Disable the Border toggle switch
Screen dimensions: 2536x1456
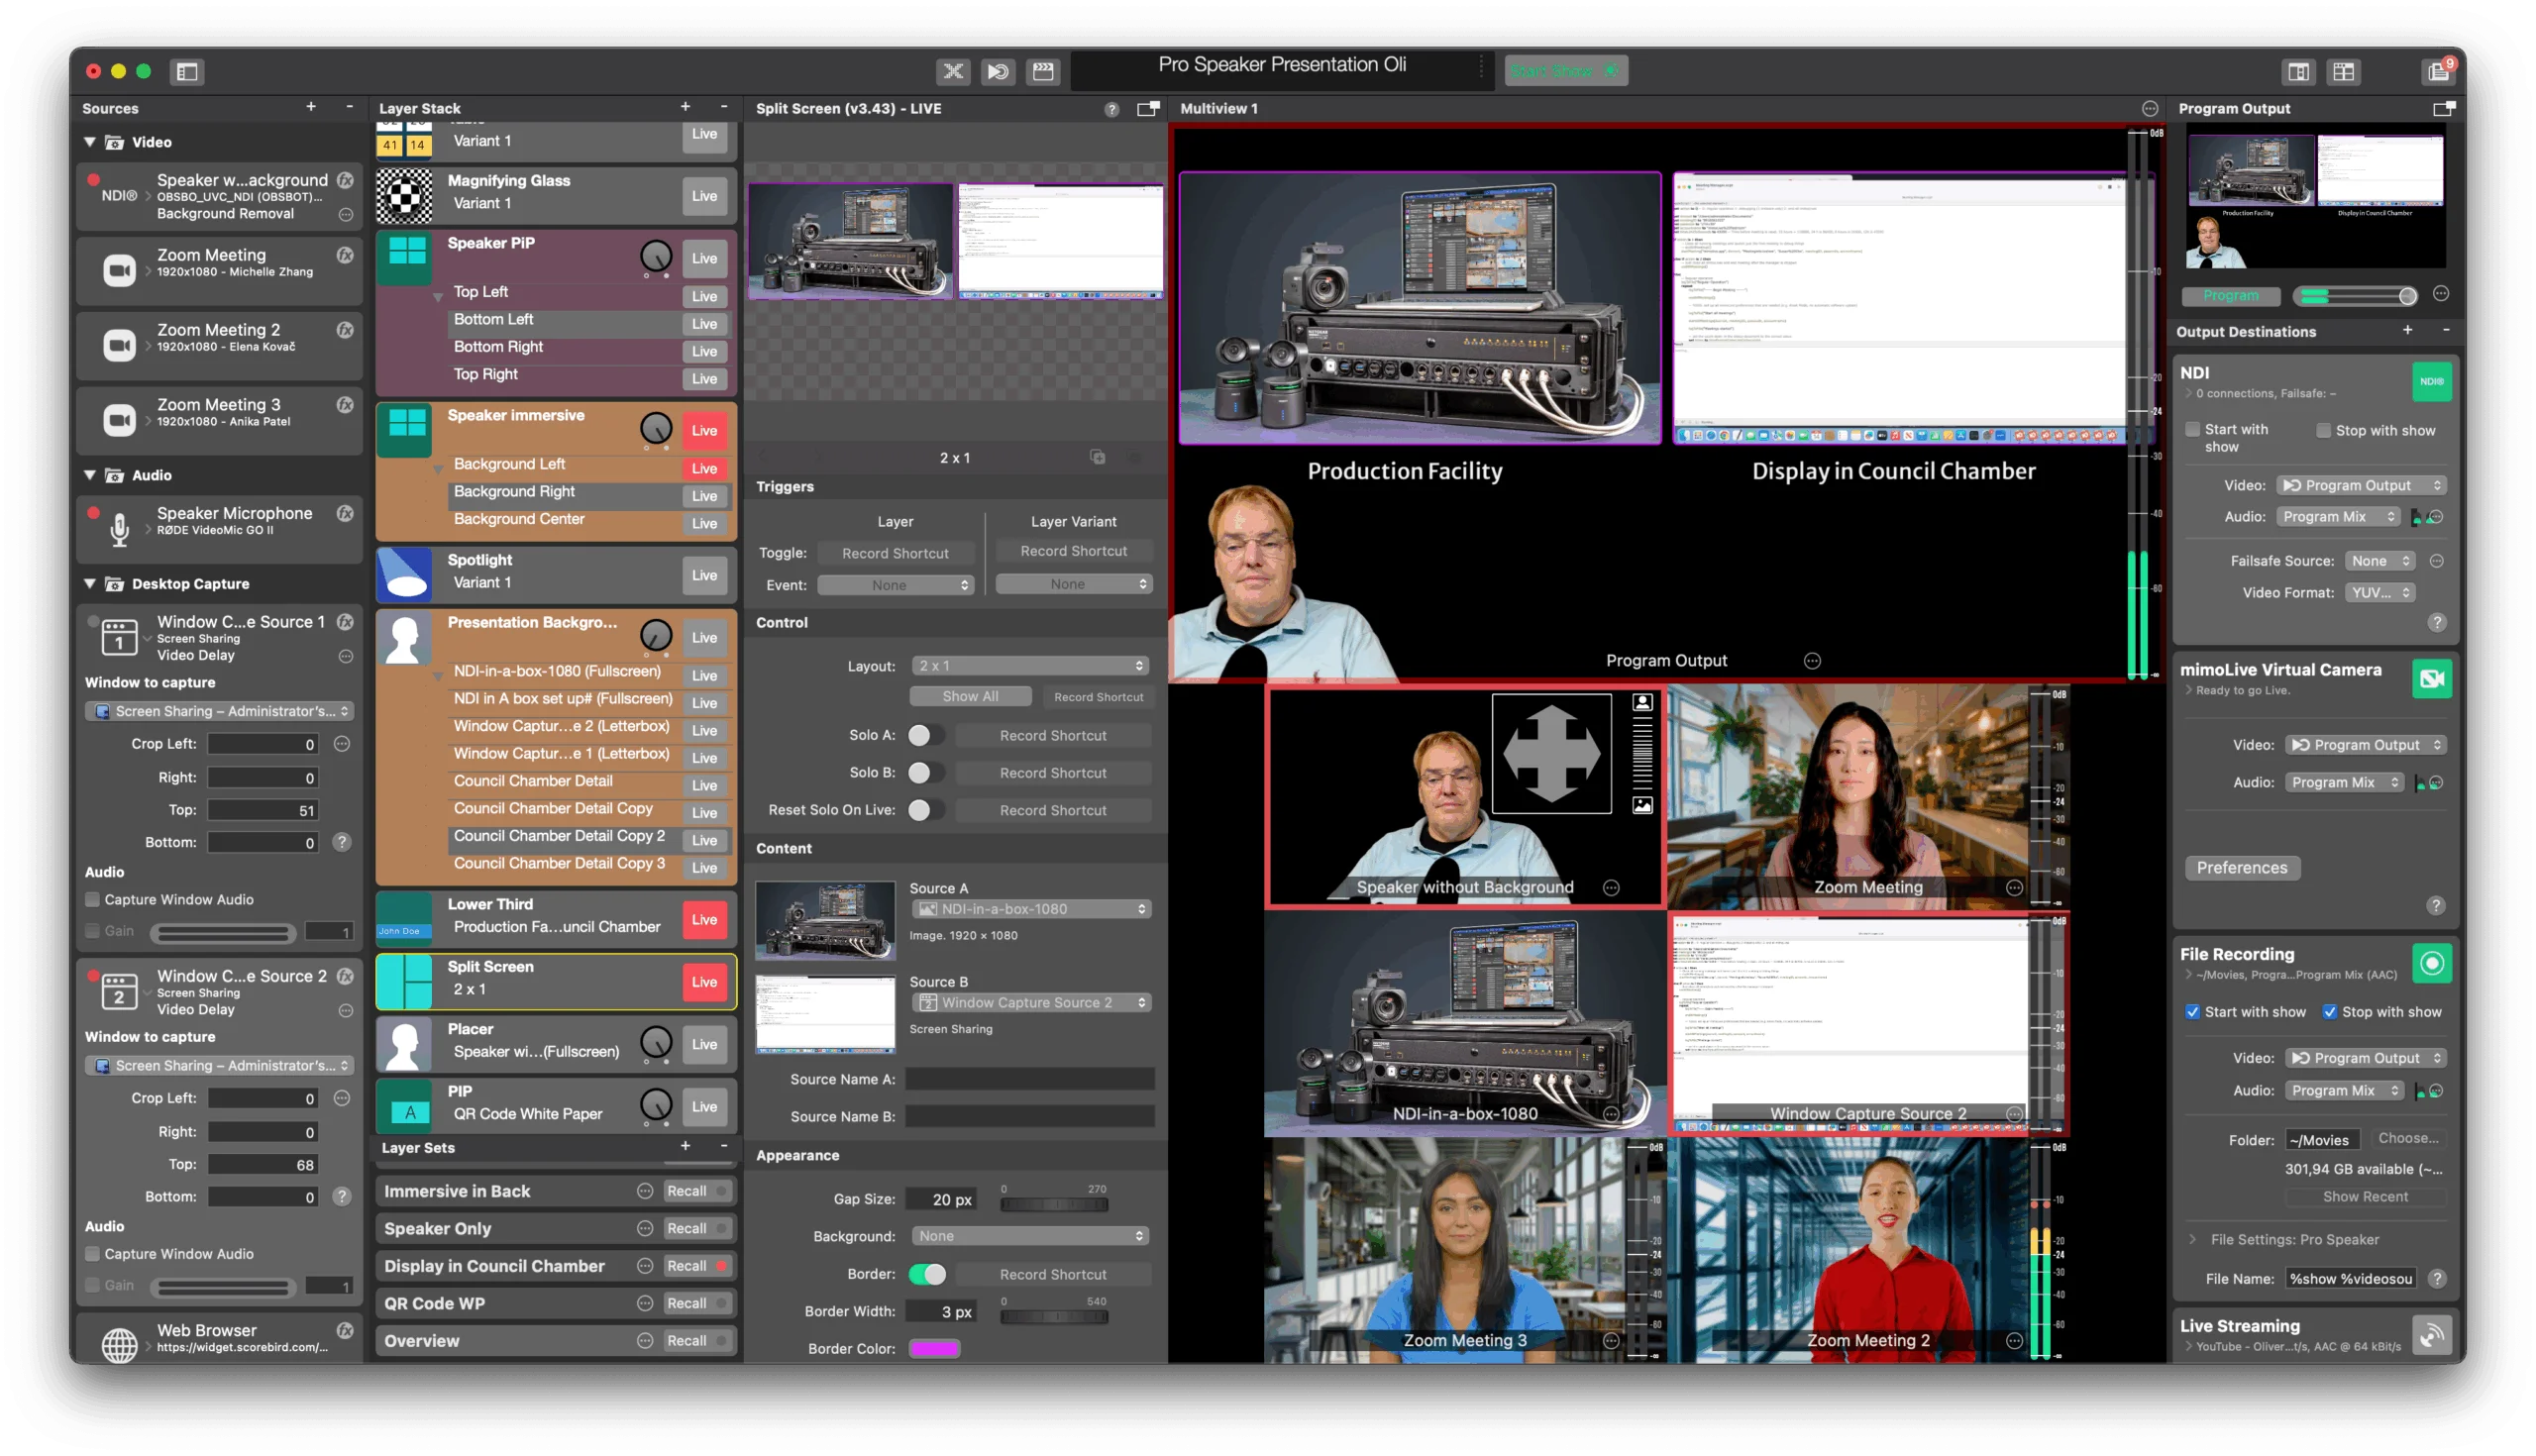927,1274
